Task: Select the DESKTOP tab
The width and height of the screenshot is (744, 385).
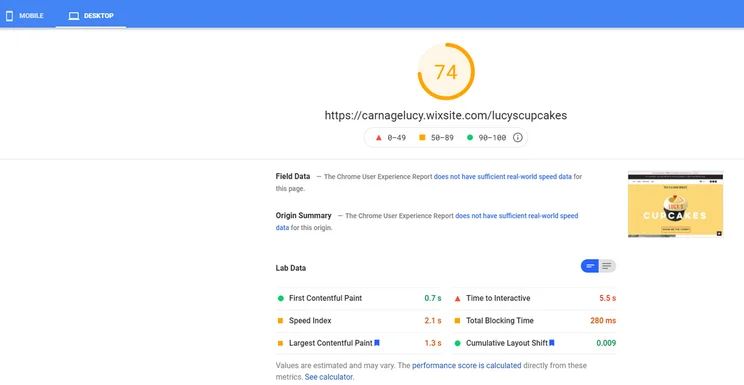Action: point(91,16)
